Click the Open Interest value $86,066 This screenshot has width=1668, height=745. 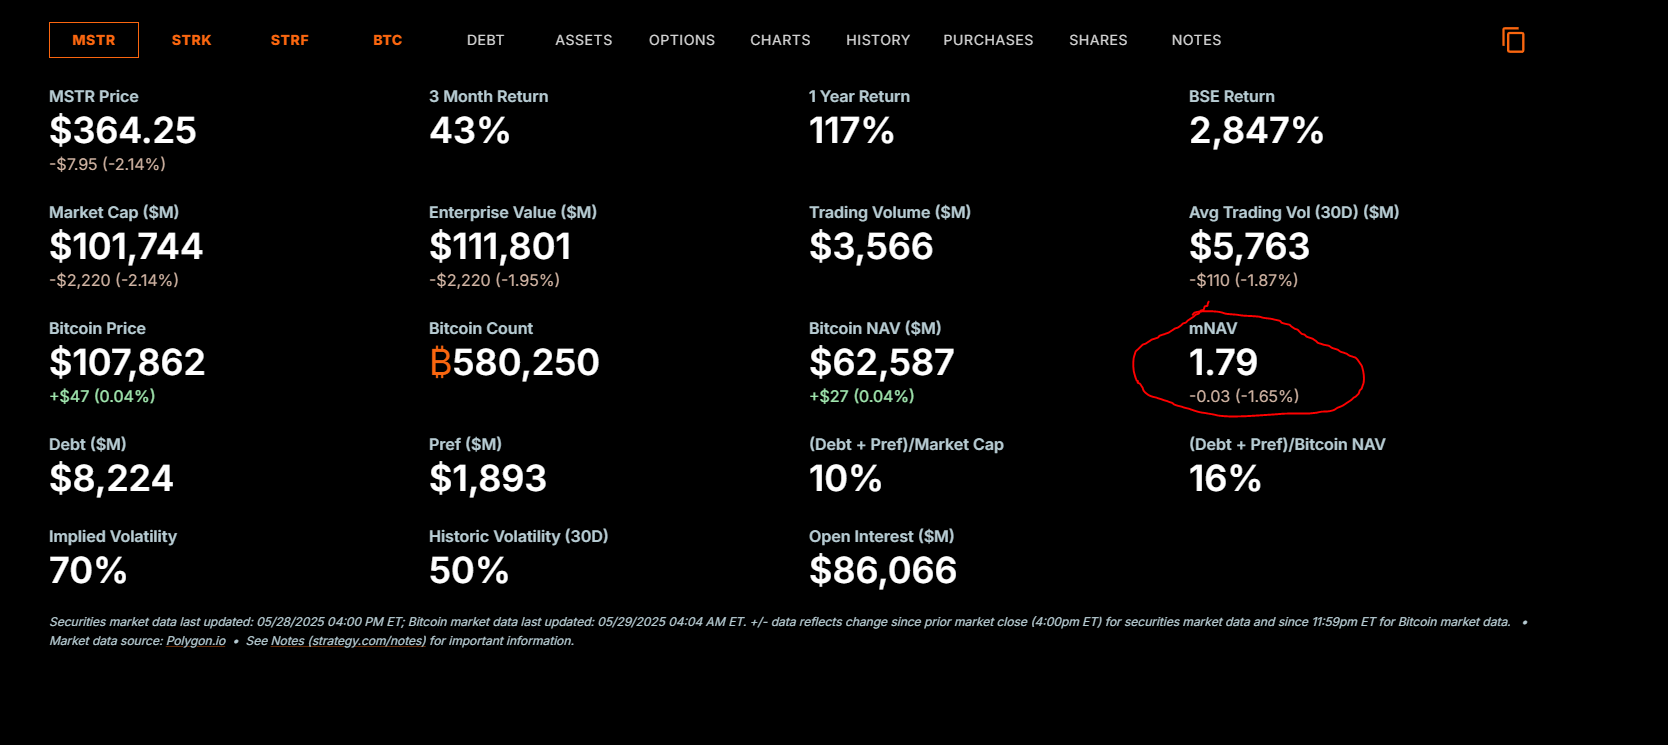(x=883, y=570)
